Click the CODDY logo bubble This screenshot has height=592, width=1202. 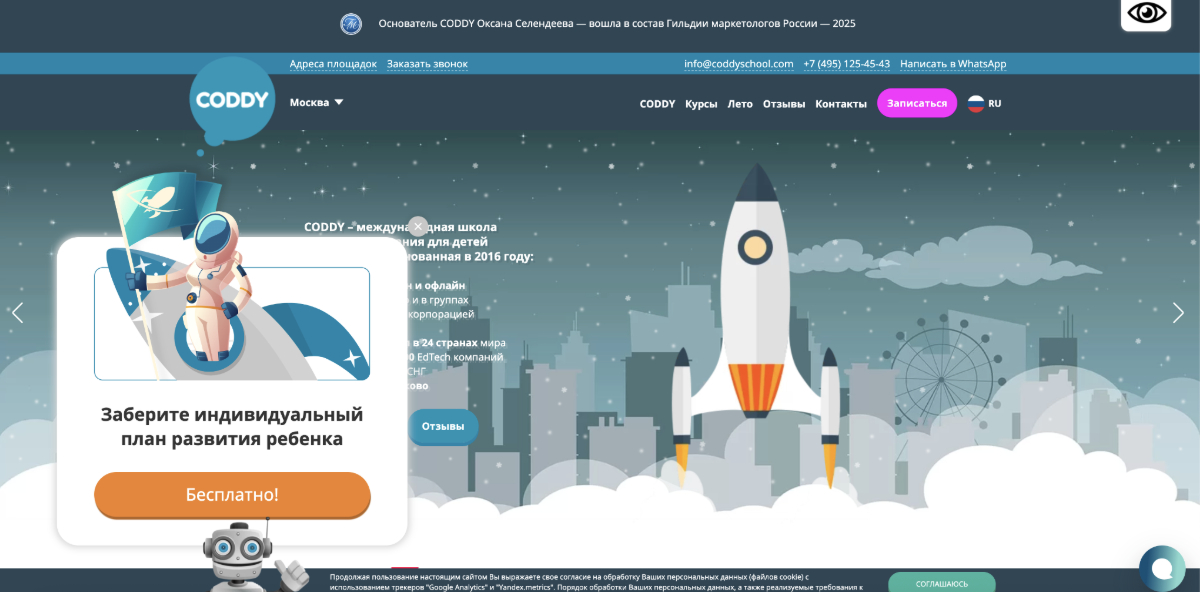232,100
